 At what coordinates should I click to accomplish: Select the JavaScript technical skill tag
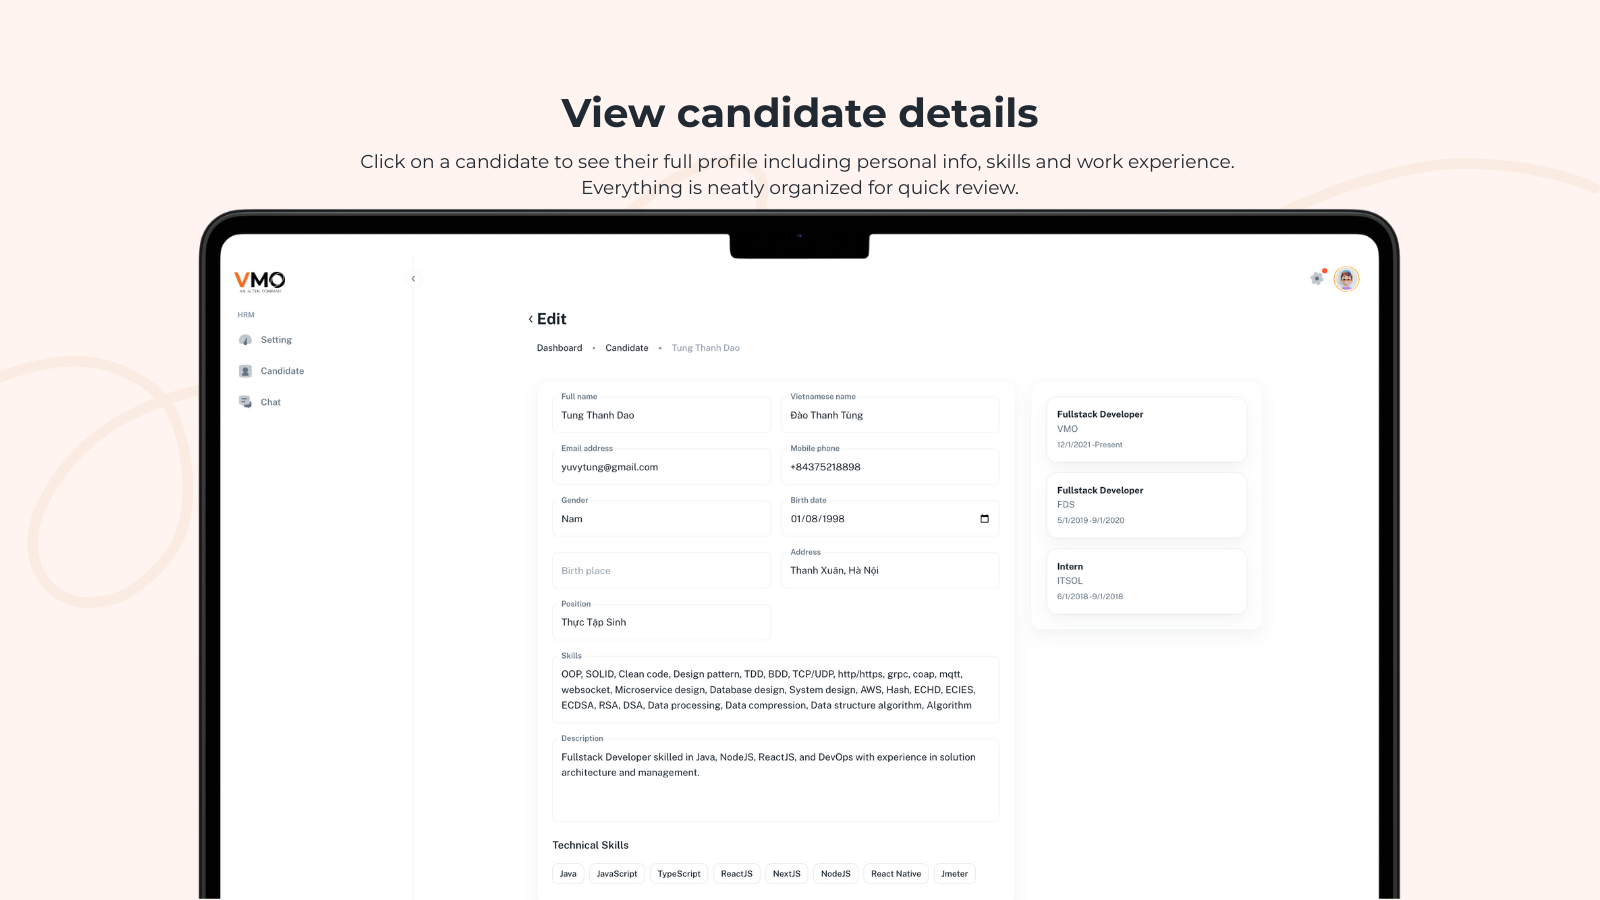coord(617,874)
